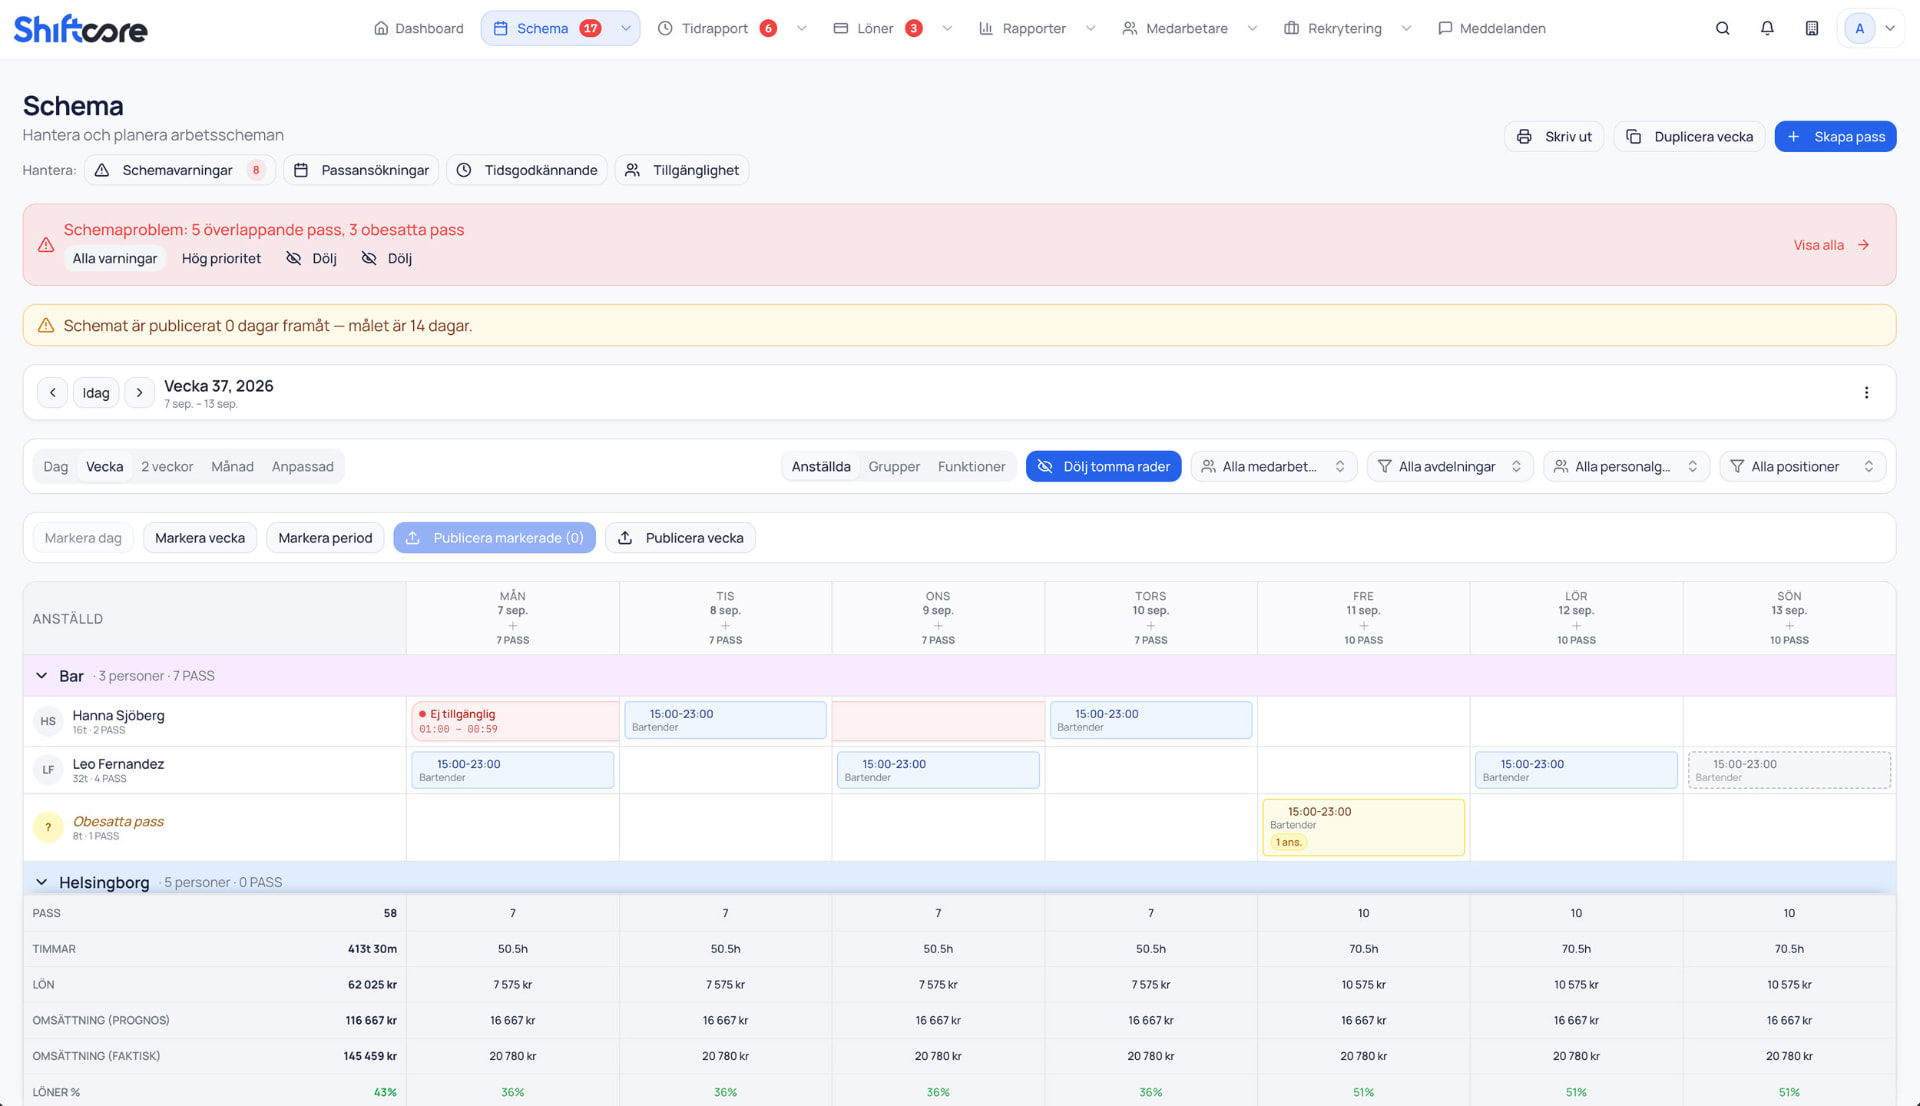The height and width of the screenshot is (1106, 1920).
Task: Open notifications bell icon
Action: pyautogui.click(x=1767, y=28)
